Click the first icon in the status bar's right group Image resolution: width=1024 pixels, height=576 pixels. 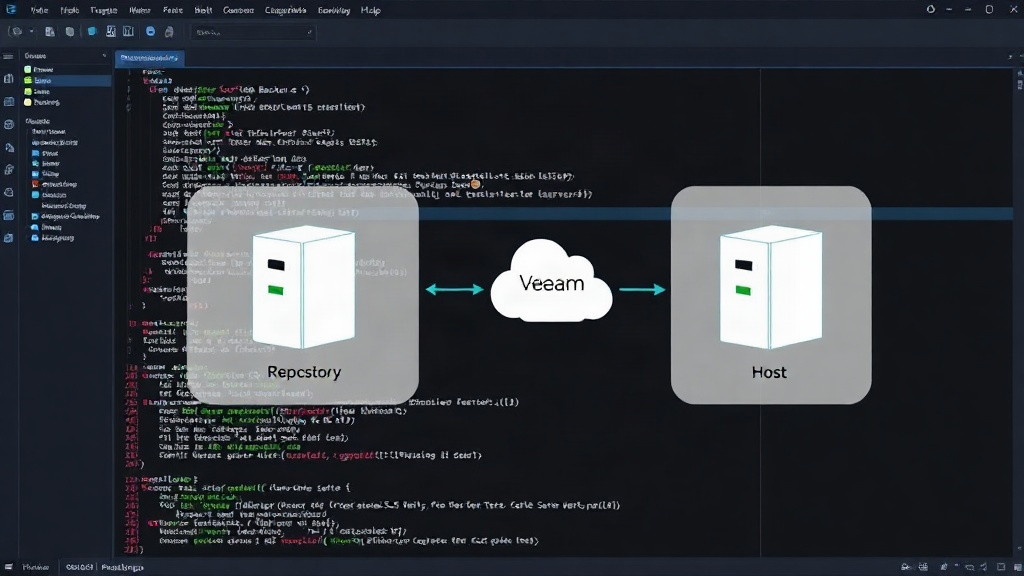[906, 568]
